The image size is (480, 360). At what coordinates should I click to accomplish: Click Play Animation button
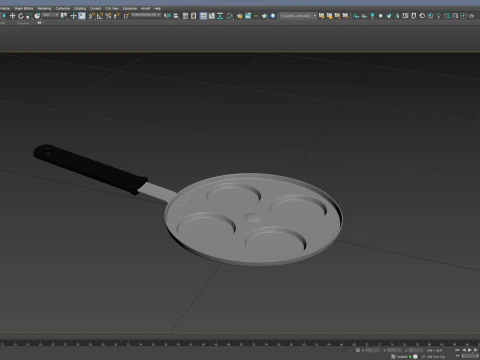[469, 350]
